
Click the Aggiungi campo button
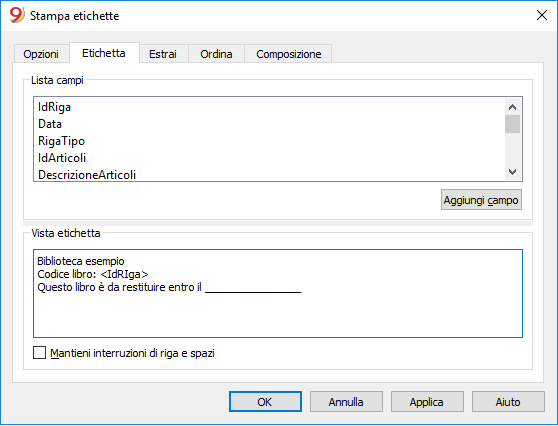pyautogui.click(x=481, y=200)
